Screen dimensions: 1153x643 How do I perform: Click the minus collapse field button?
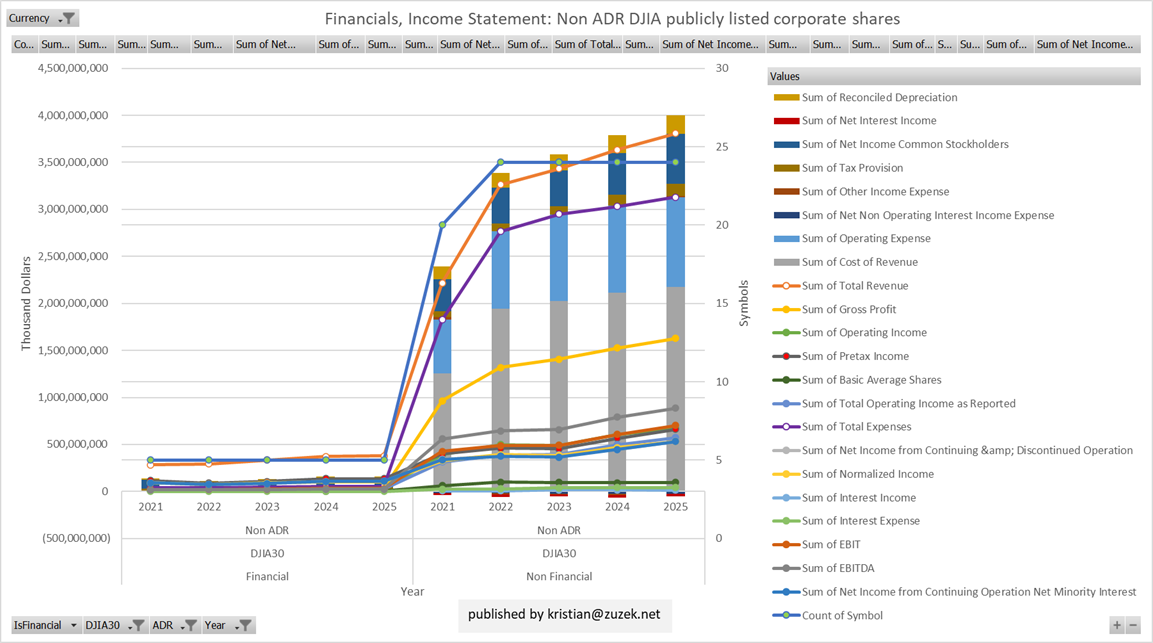1132,625
